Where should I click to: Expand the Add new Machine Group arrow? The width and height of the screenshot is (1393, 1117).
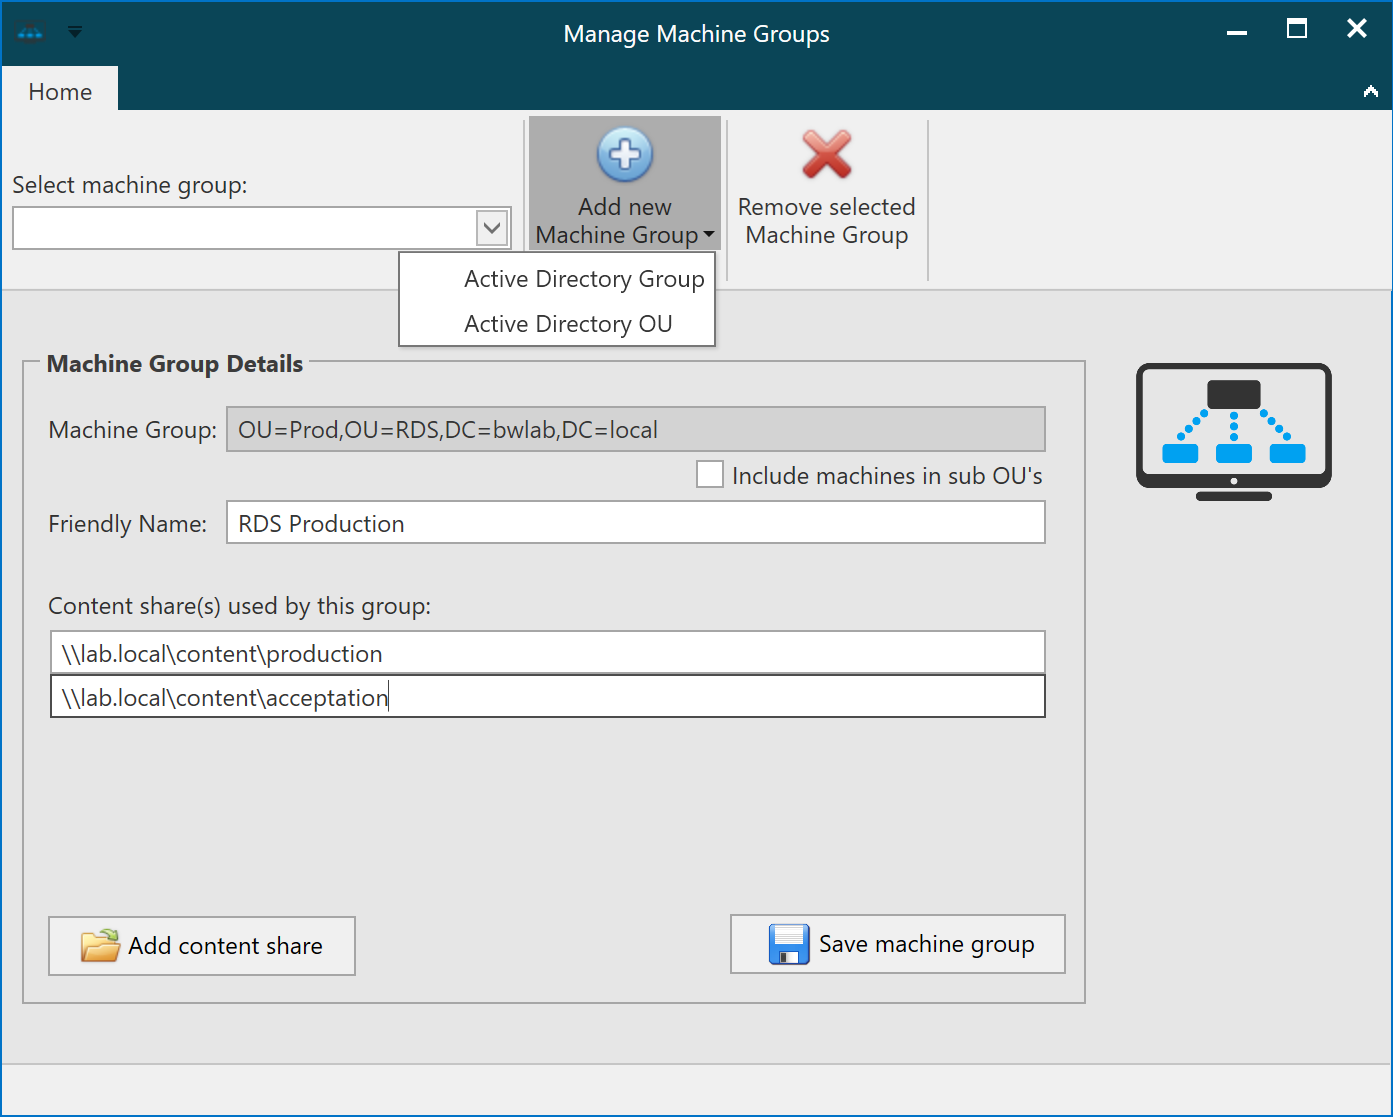coord(709,235)
